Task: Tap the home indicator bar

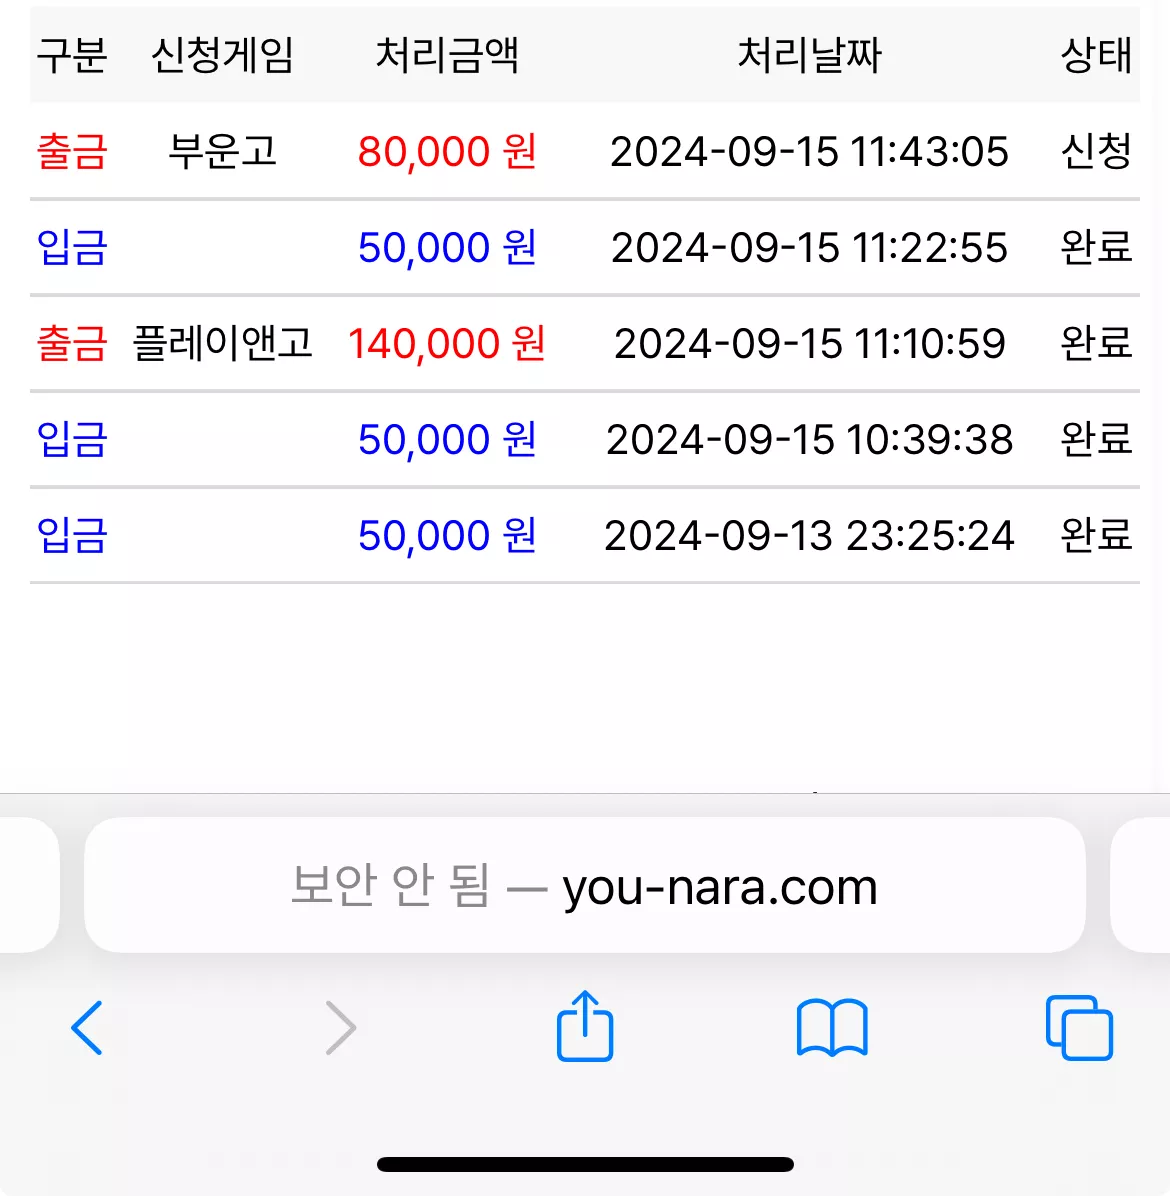Action: tap(585, 1164)
